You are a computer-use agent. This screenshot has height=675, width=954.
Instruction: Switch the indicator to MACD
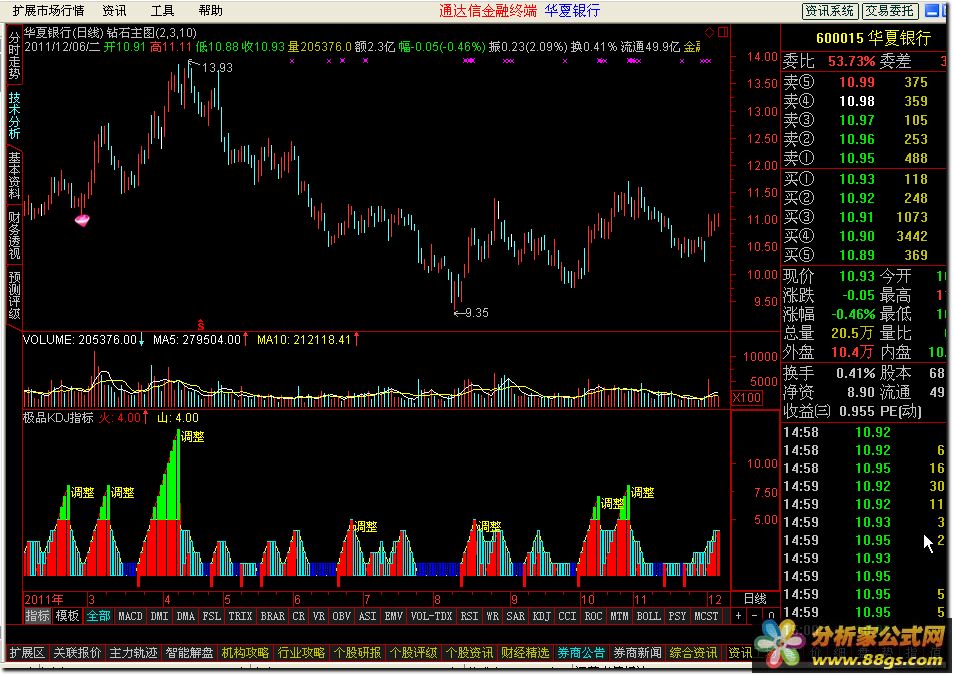tap(130, 616)
